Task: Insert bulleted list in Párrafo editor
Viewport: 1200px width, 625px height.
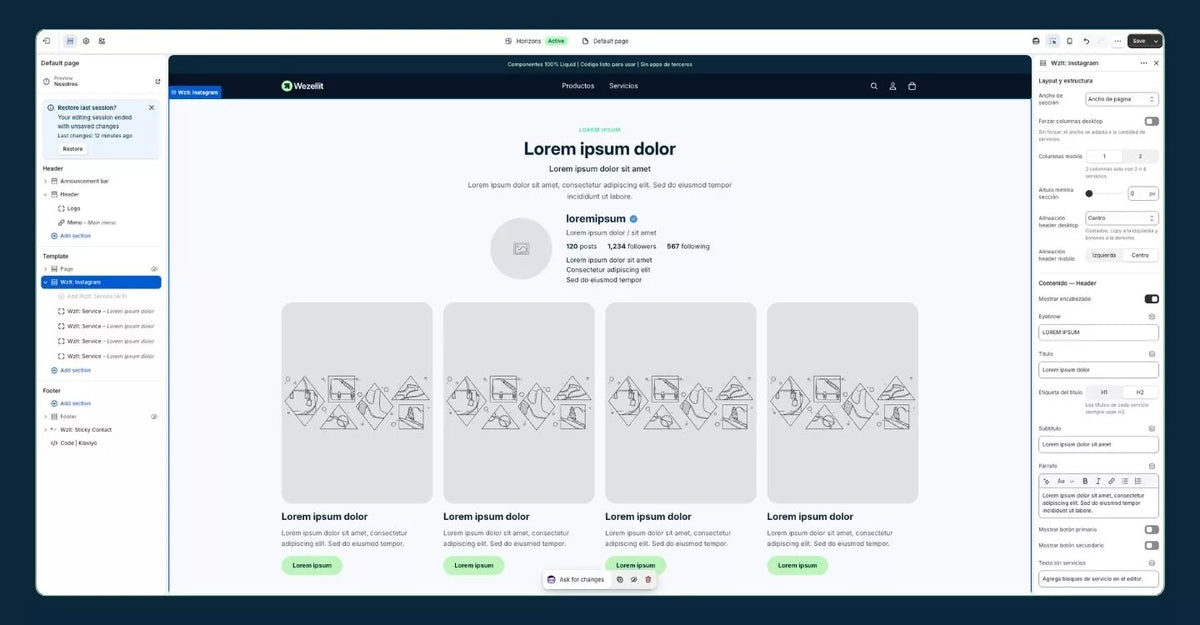Action: pyautogui.click(x=1125, y=481)
